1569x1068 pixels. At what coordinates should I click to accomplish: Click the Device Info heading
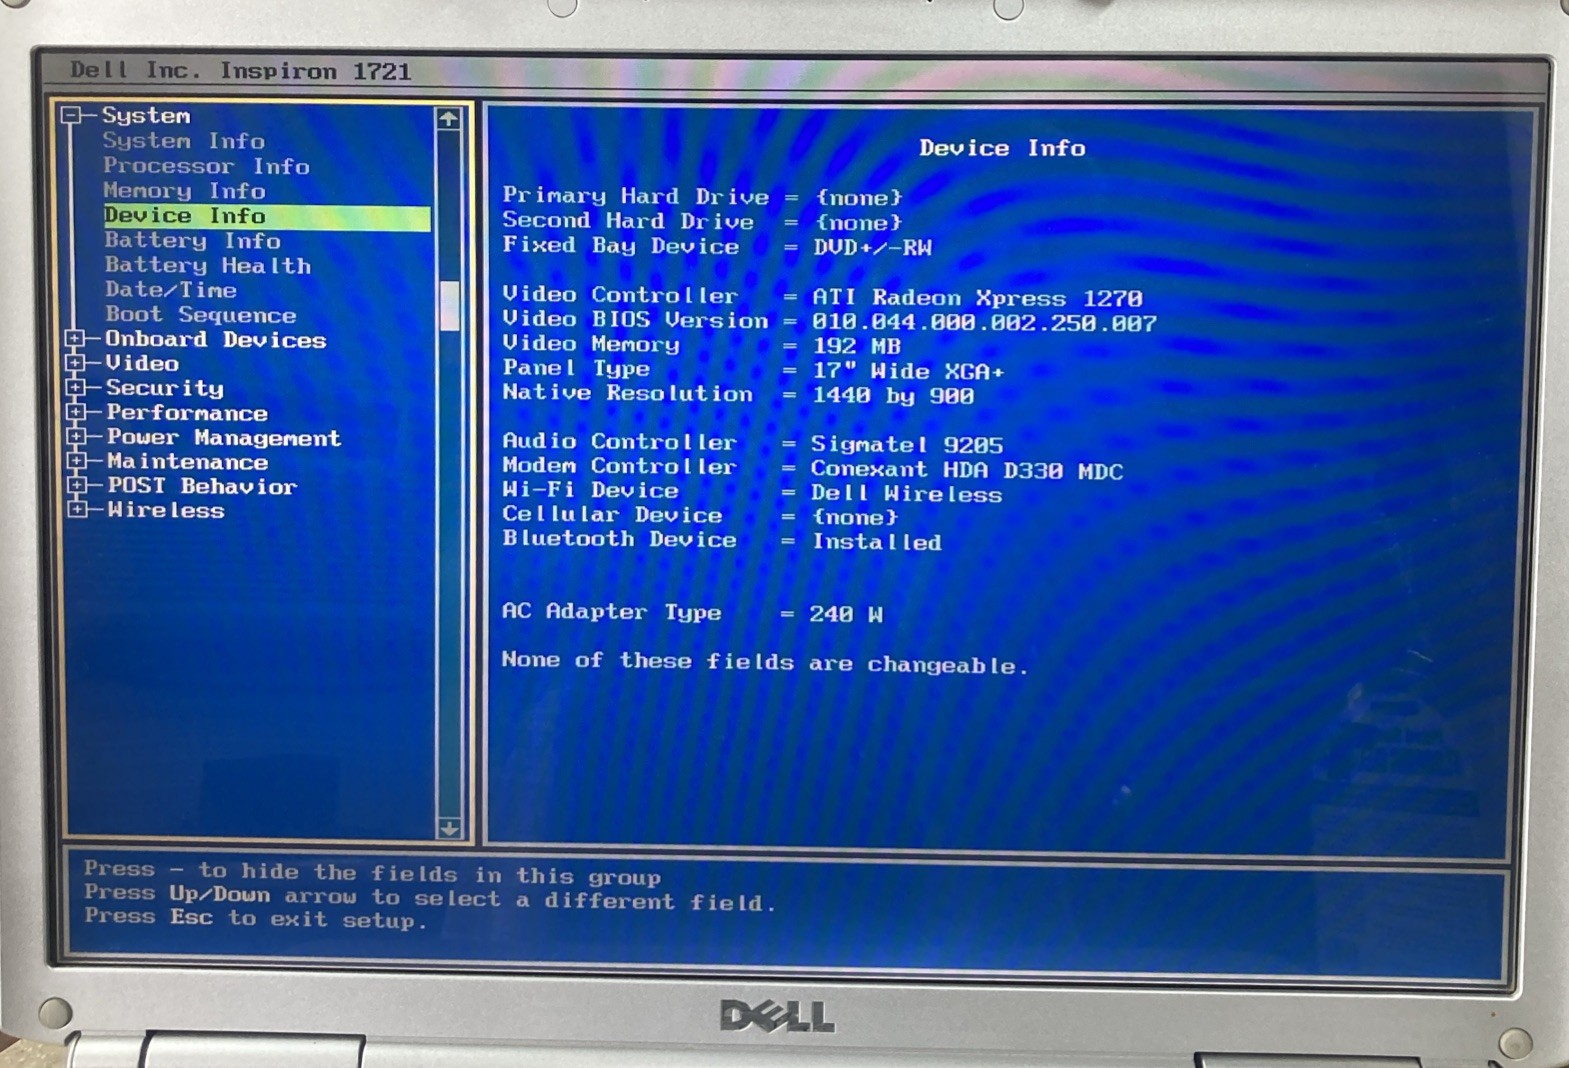(x=1002, y=148)
